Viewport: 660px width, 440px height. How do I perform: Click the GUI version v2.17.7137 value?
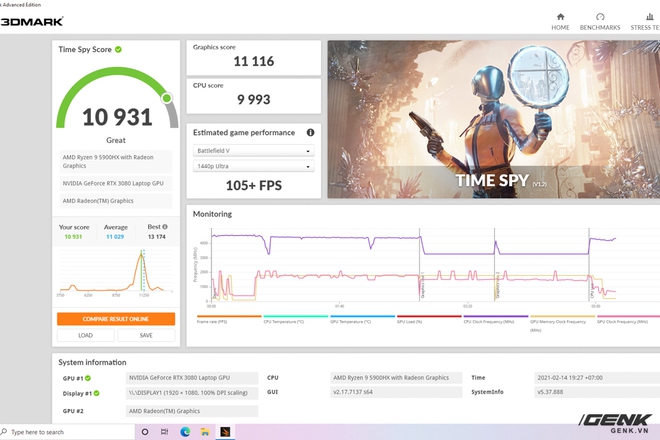396,392
